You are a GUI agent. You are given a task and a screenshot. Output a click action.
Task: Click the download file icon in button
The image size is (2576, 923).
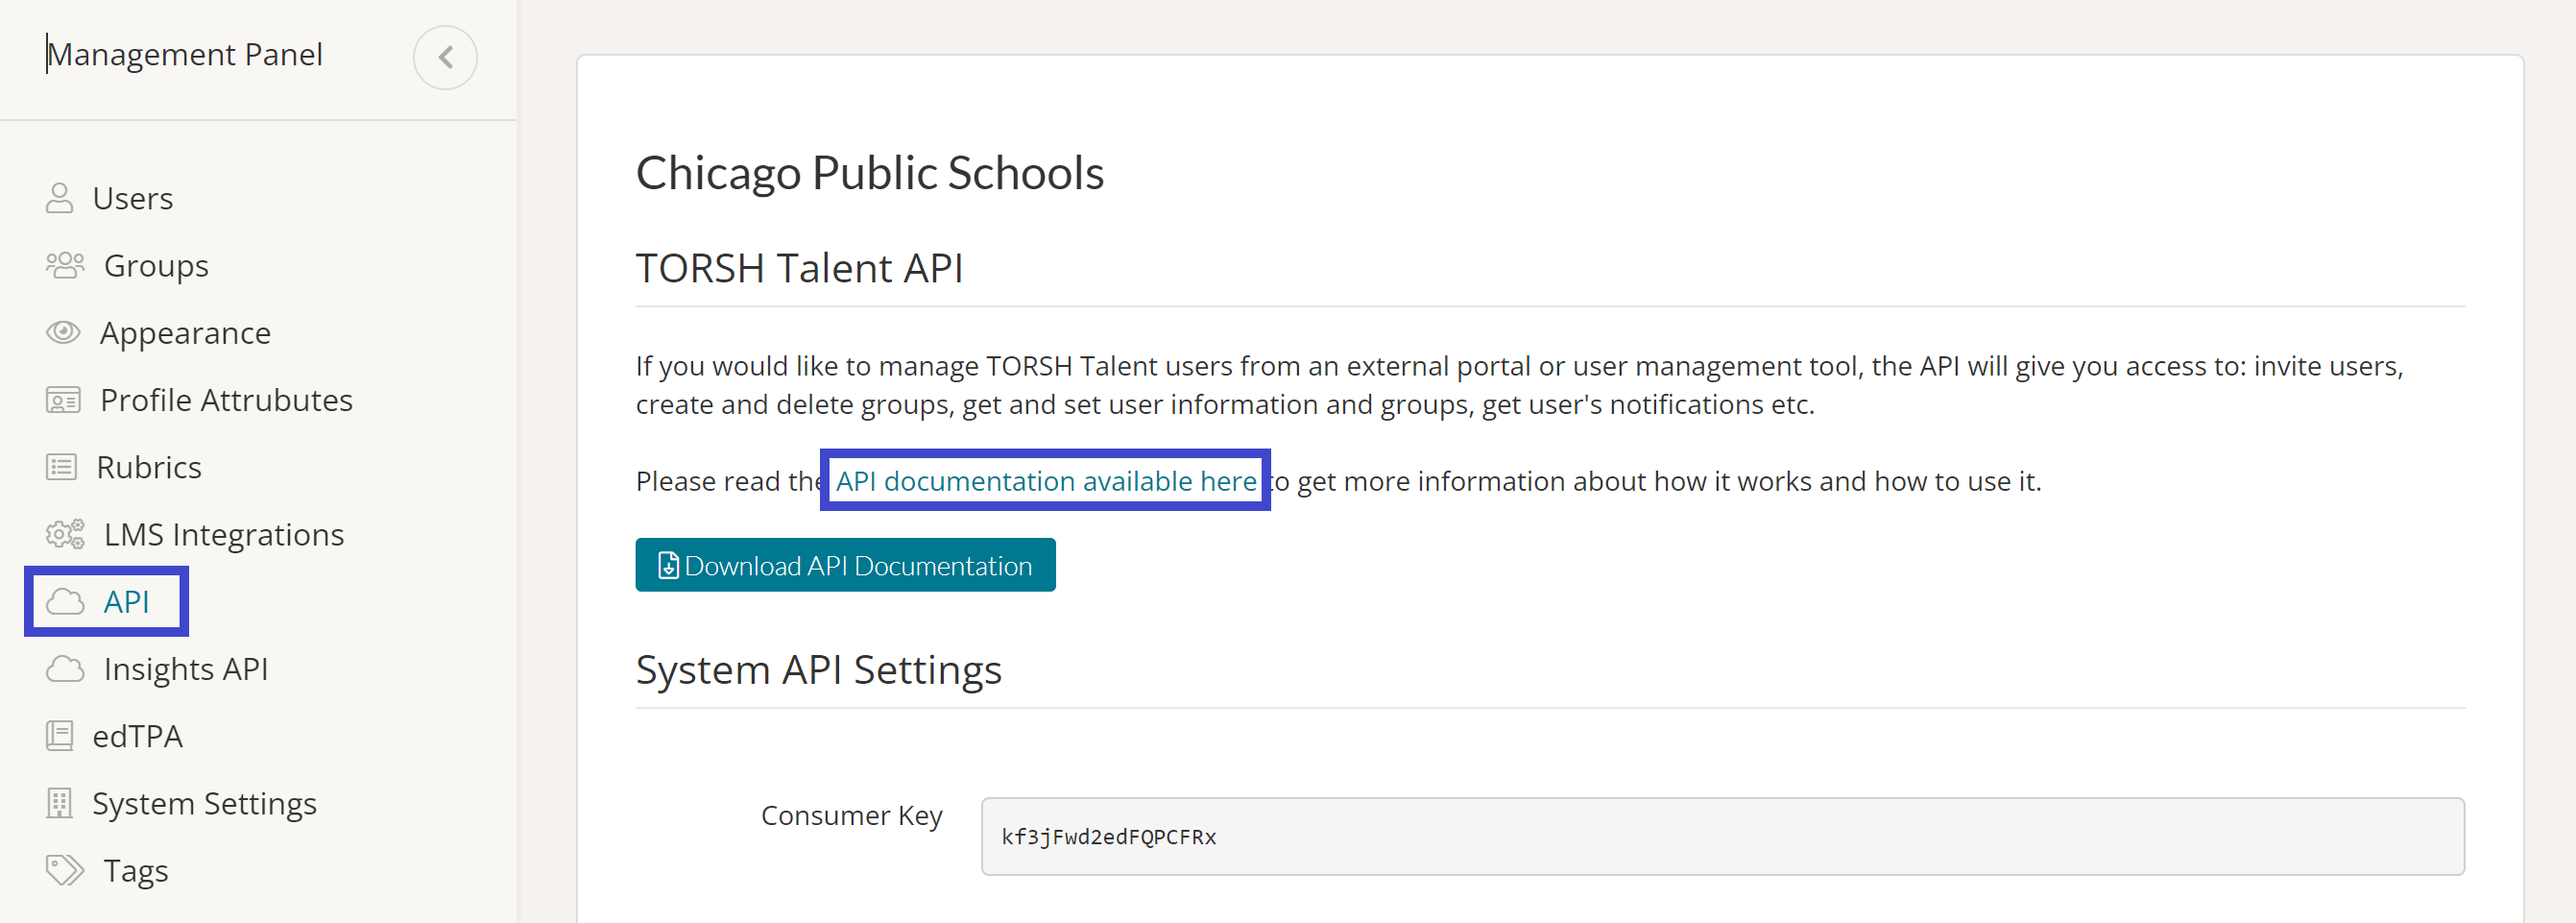click(668, 565)
